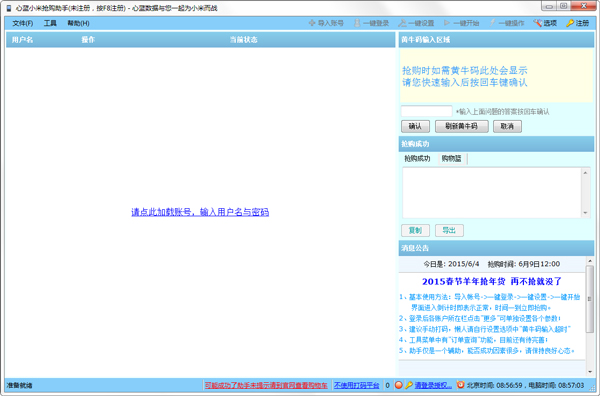600x396 pixels.
Task: Click the 刷新黄牛码 button
Action: 461,126
